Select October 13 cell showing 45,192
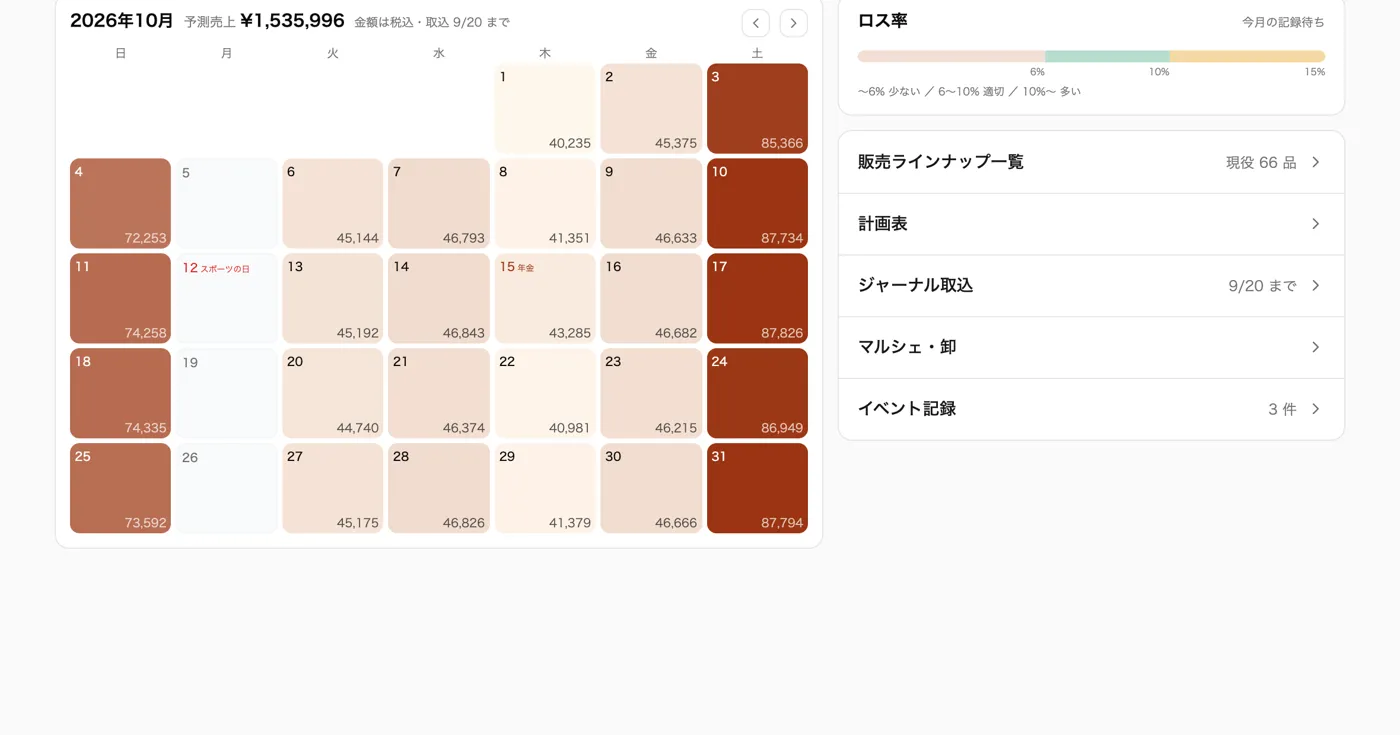 tap(333, 299)
